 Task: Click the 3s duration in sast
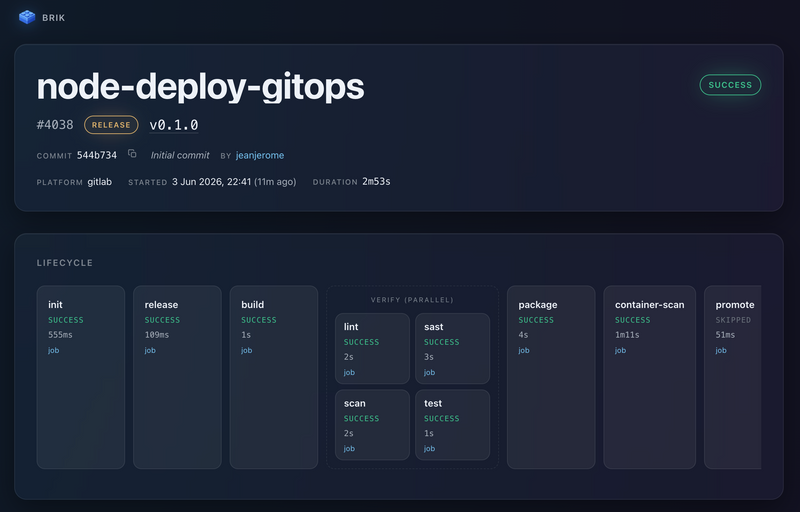(429, 356)
